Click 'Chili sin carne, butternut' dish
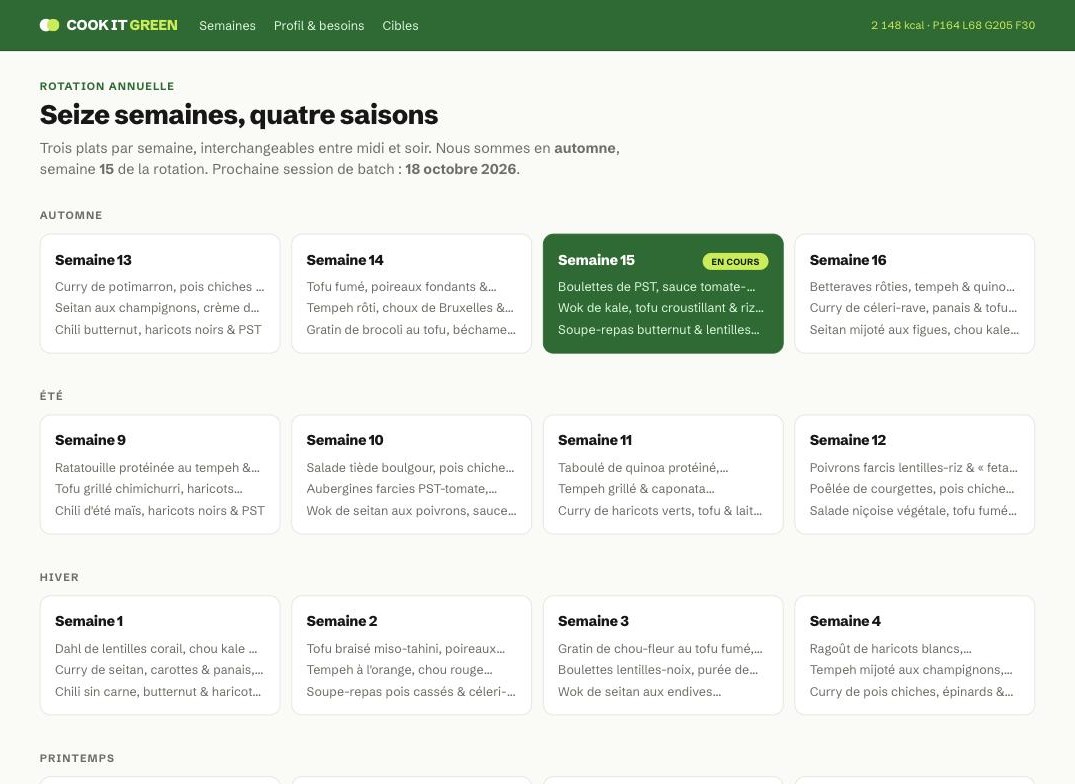This screenshot has height=784, width=1075. pyautogui.click(x=158, y=691)
